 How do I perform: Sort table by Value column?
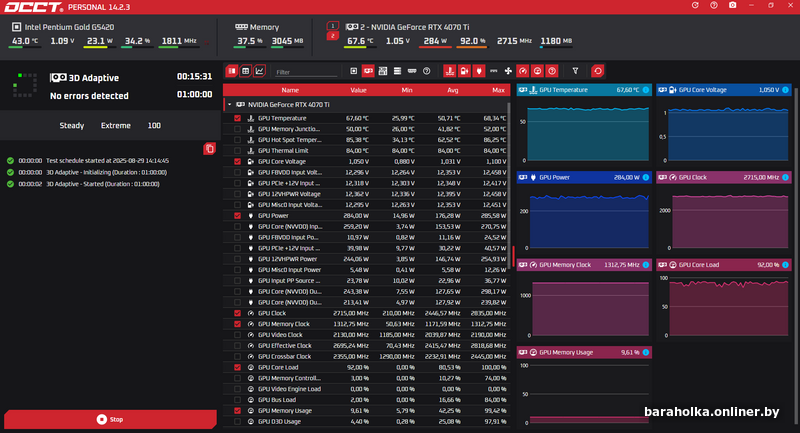click(358, 90)
